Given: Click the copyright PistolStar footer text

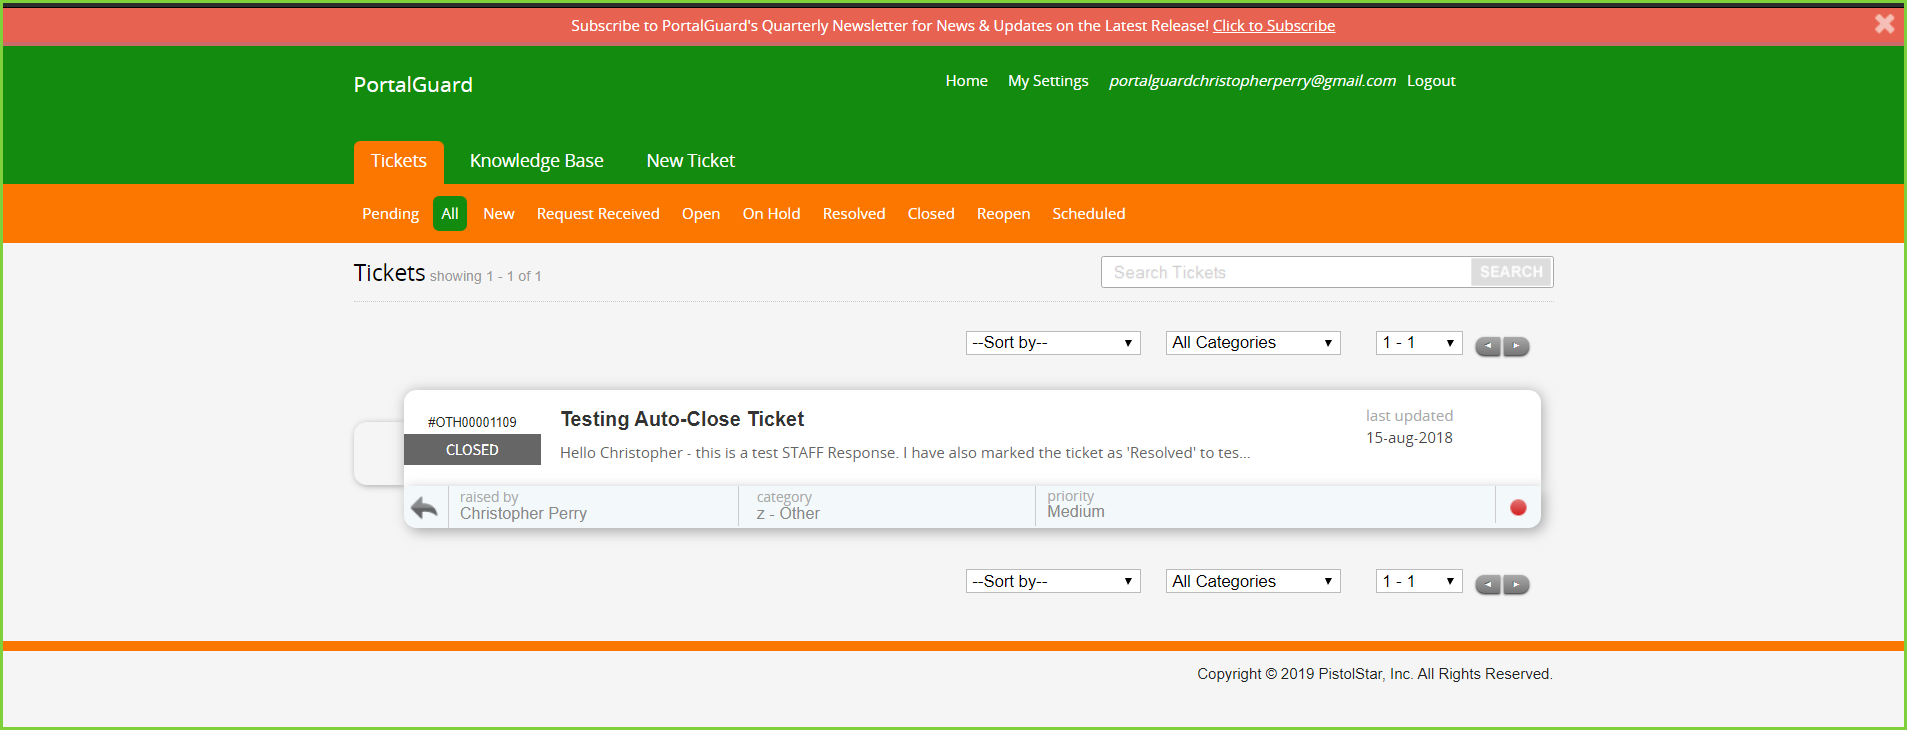Looking at the screenshot, I should [x=1375, y=674].
